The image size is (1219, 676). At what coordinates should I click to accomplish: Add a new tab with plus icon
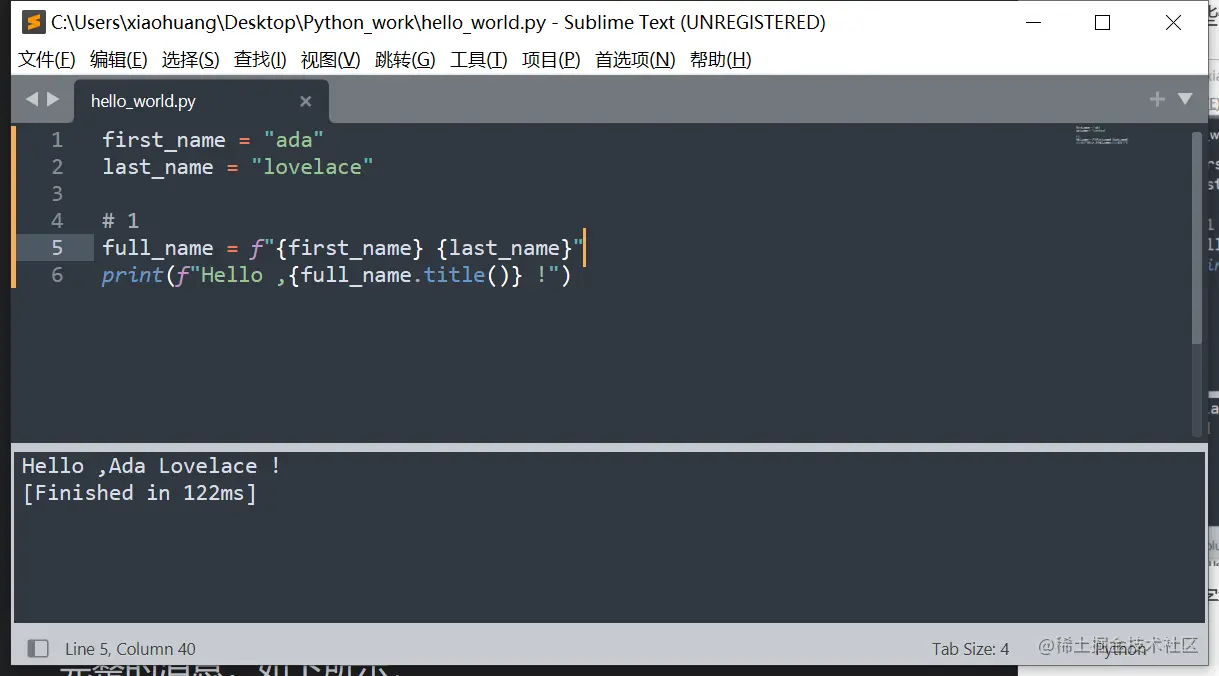tap(1157, 99)
